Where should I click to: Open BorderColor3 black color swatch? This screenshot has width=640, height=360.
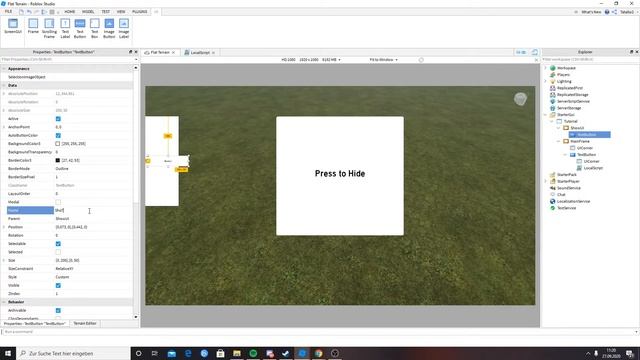pos(58,160)
